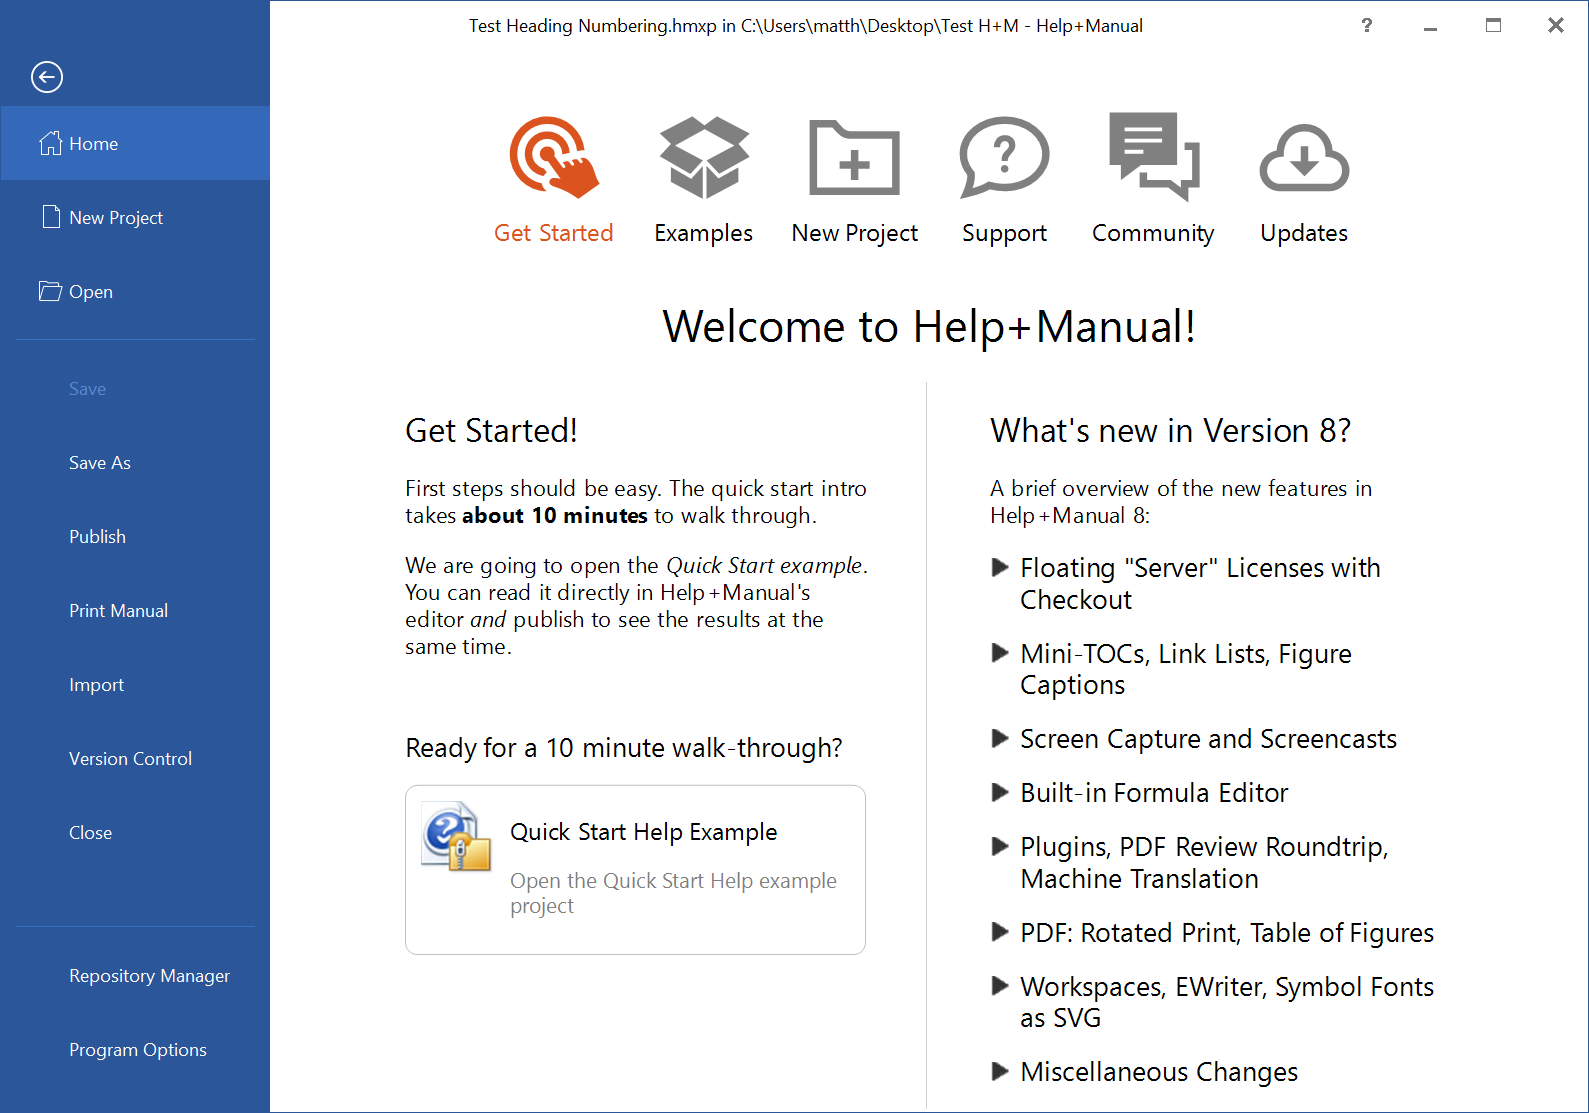
Task: Click Quick Start Help Example title
Action: coord(643,832)
